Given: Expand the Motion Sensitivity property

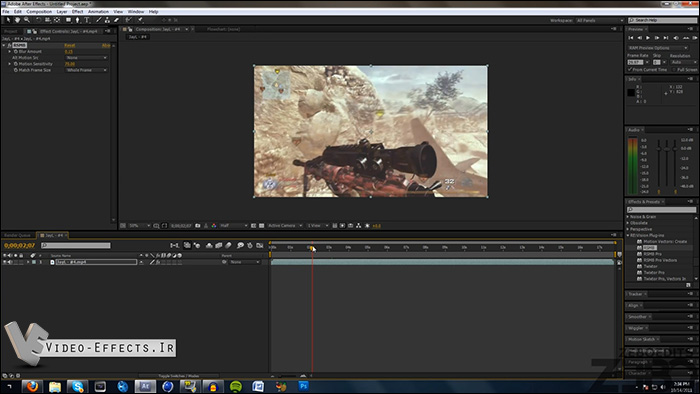Looking at the screenshot, I should pos(9,64).
